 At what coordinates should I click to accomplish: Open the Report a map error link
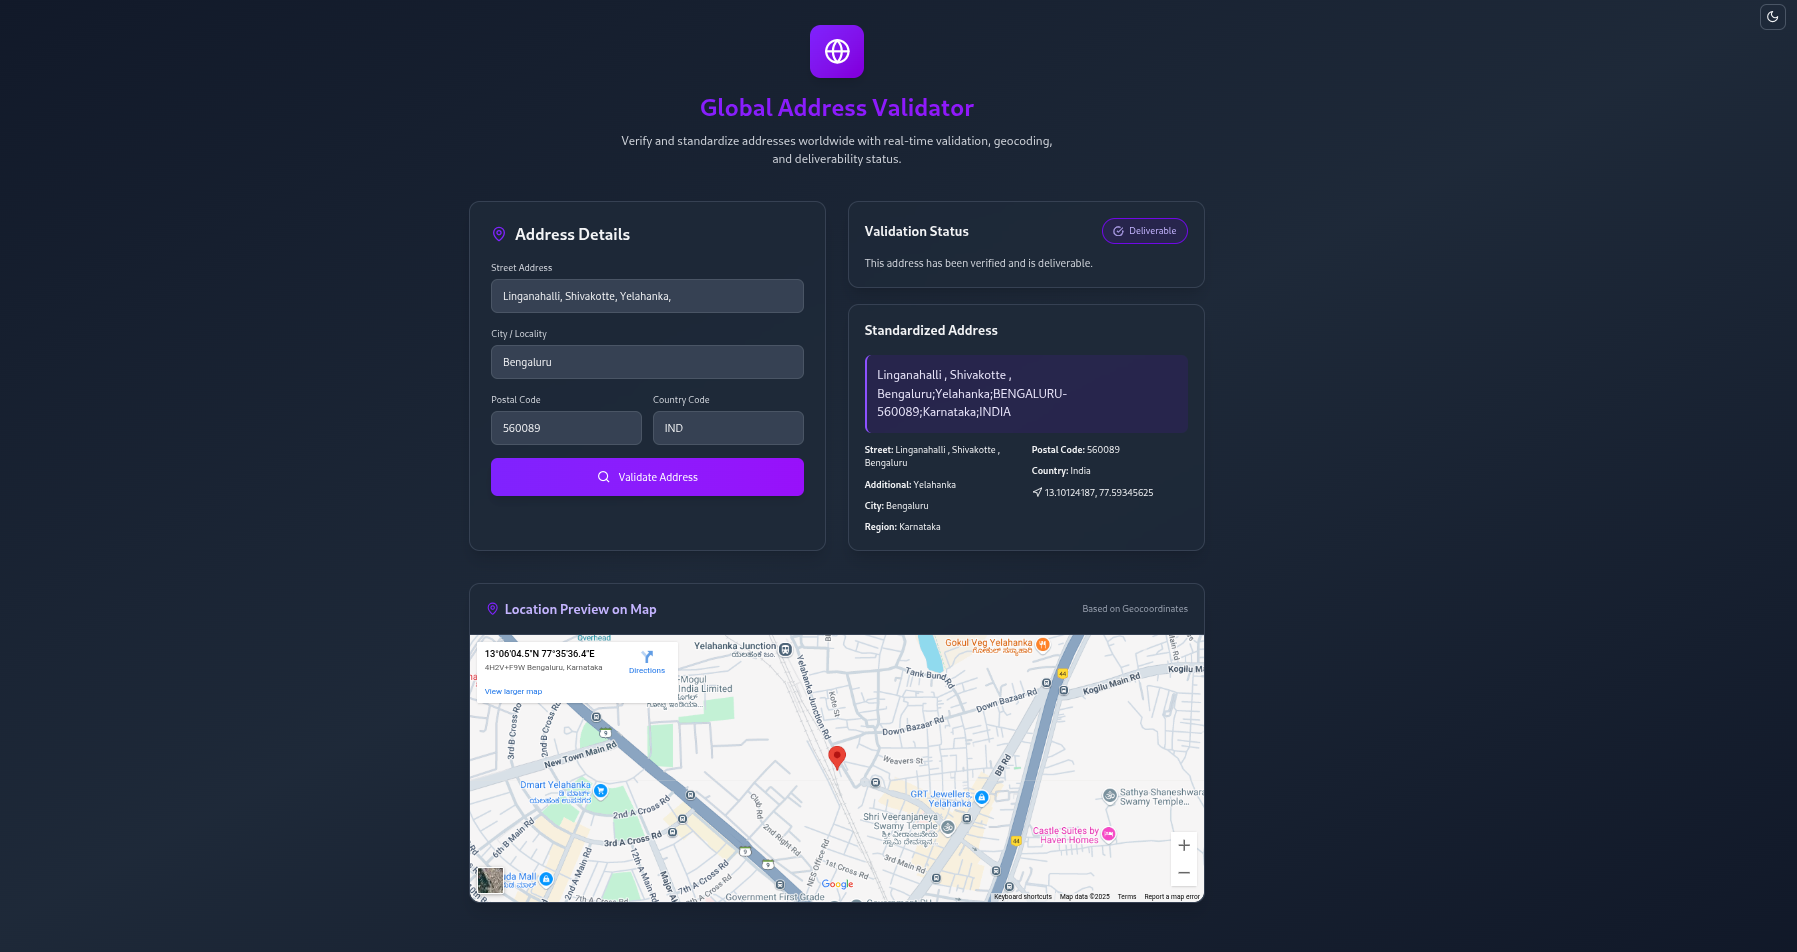[x=1171, y=897]
